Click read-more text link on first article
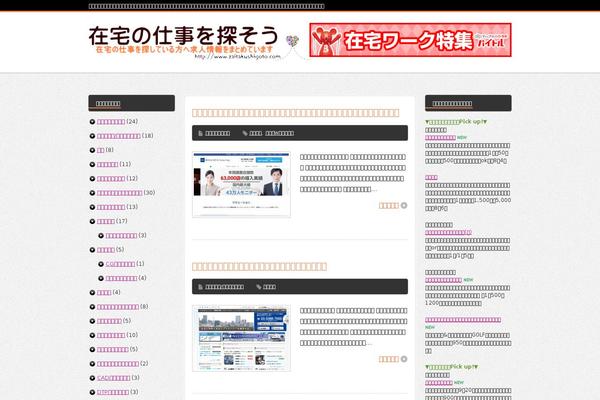This screenshot has height=400, width=600. (x=389, y=206)
